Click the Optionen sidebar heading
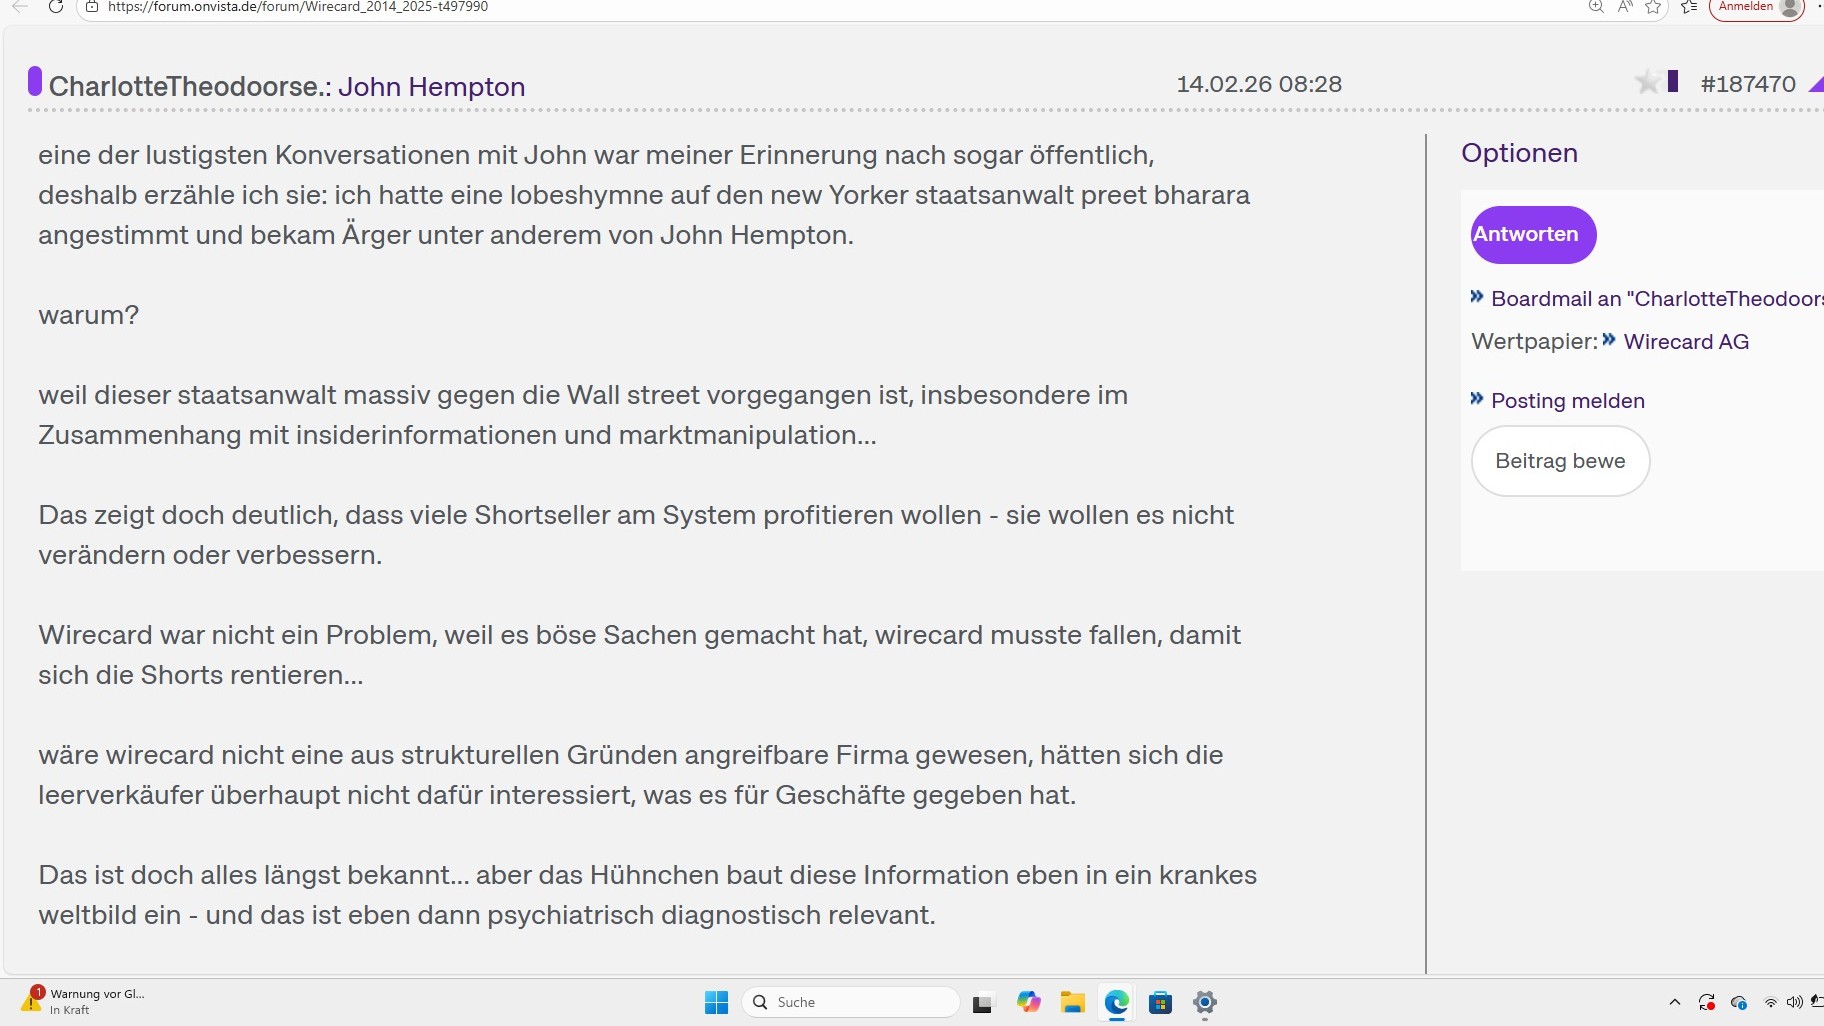This screenshot has width=1824, height=1026. click(x=1519, y=153)
